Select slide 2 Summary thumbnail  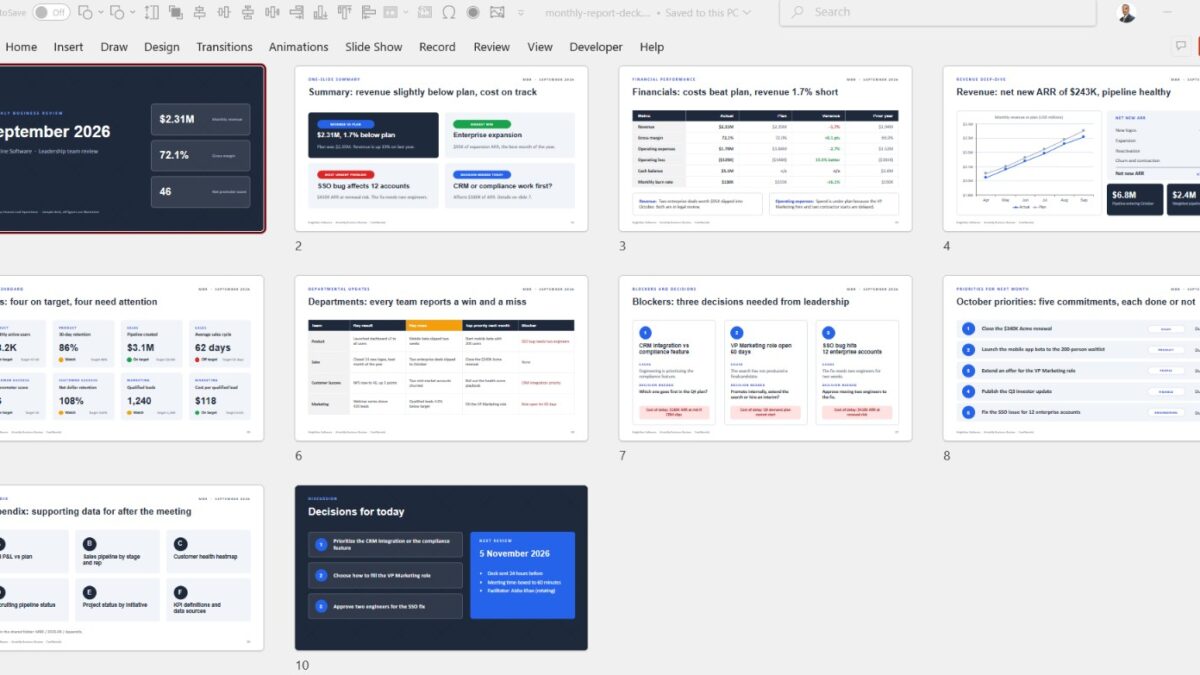point(441,149)
